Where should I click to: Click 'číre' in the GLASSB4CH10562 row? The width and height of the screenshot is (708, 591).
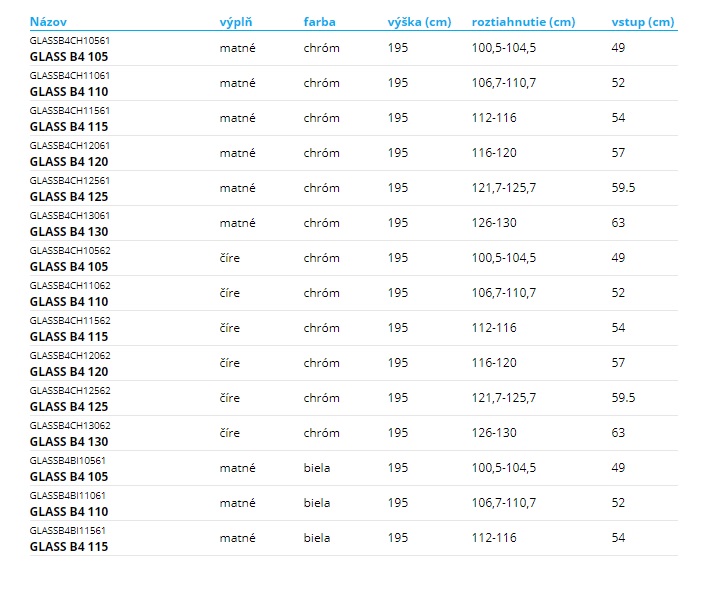pyautogui.click(x=230, y=258)
